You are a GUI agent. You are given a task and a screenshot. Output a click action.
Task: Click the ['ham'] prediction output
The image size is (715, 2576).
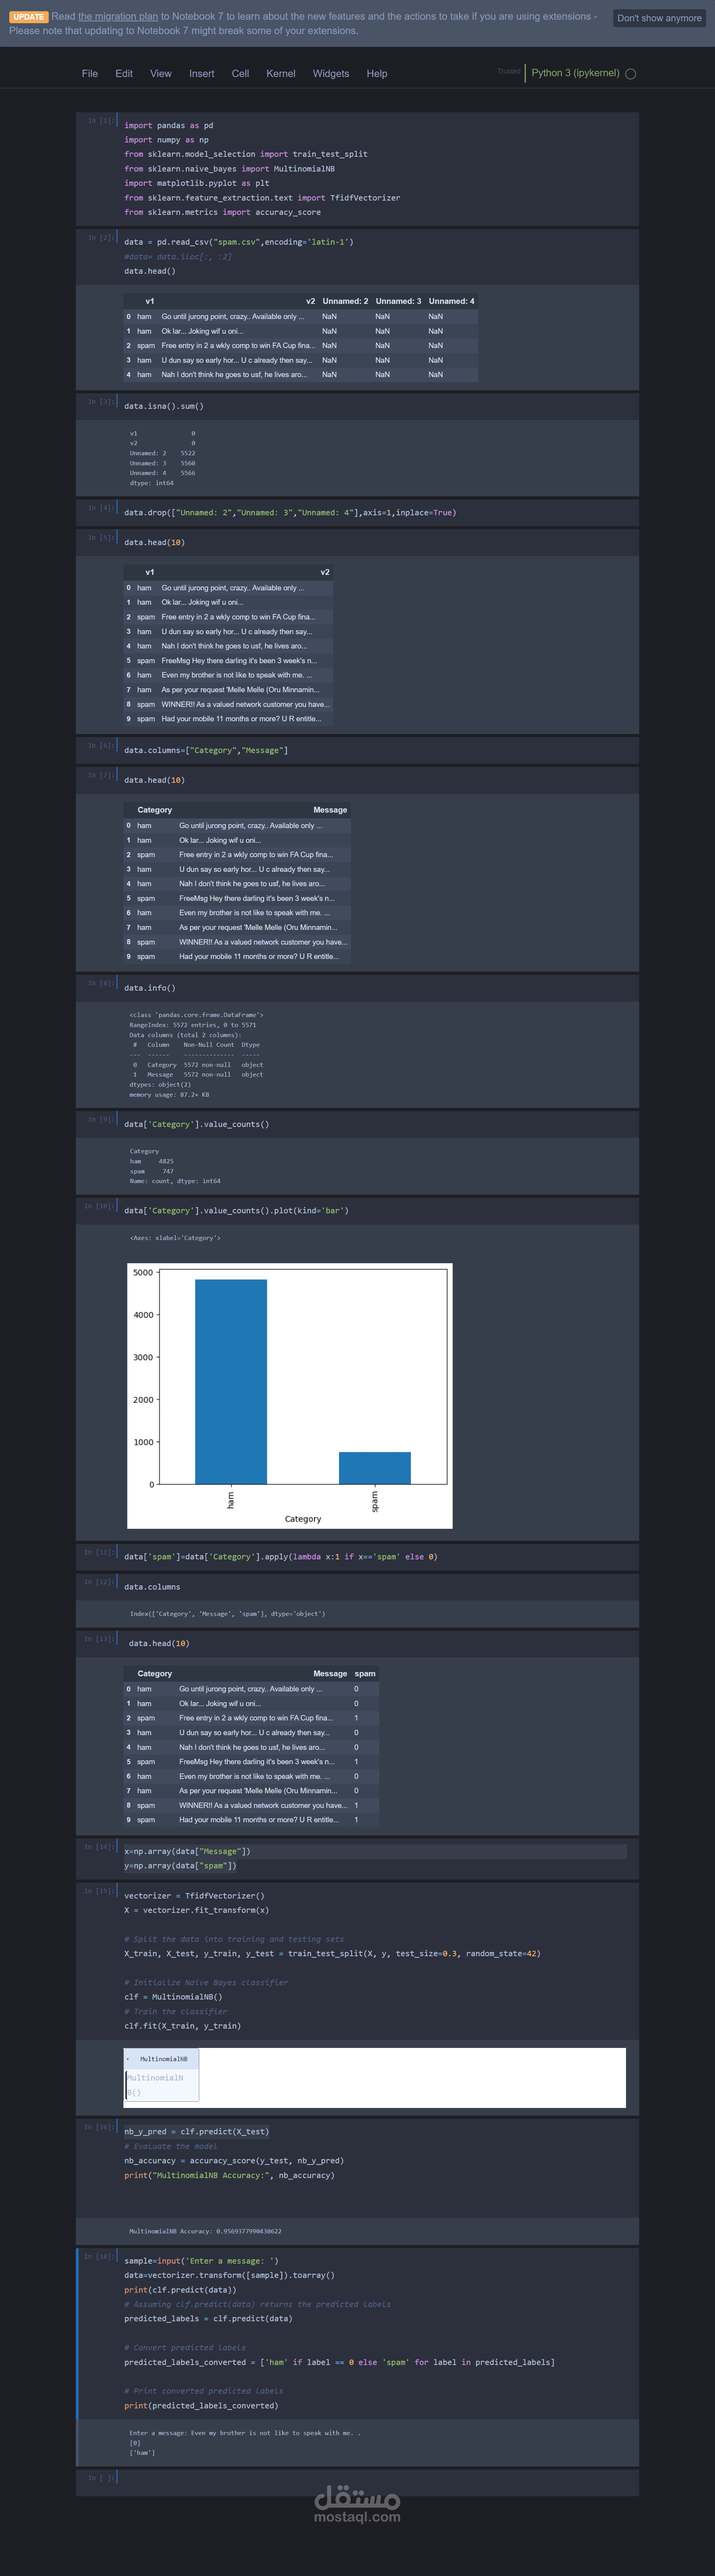coord(142,2453)
